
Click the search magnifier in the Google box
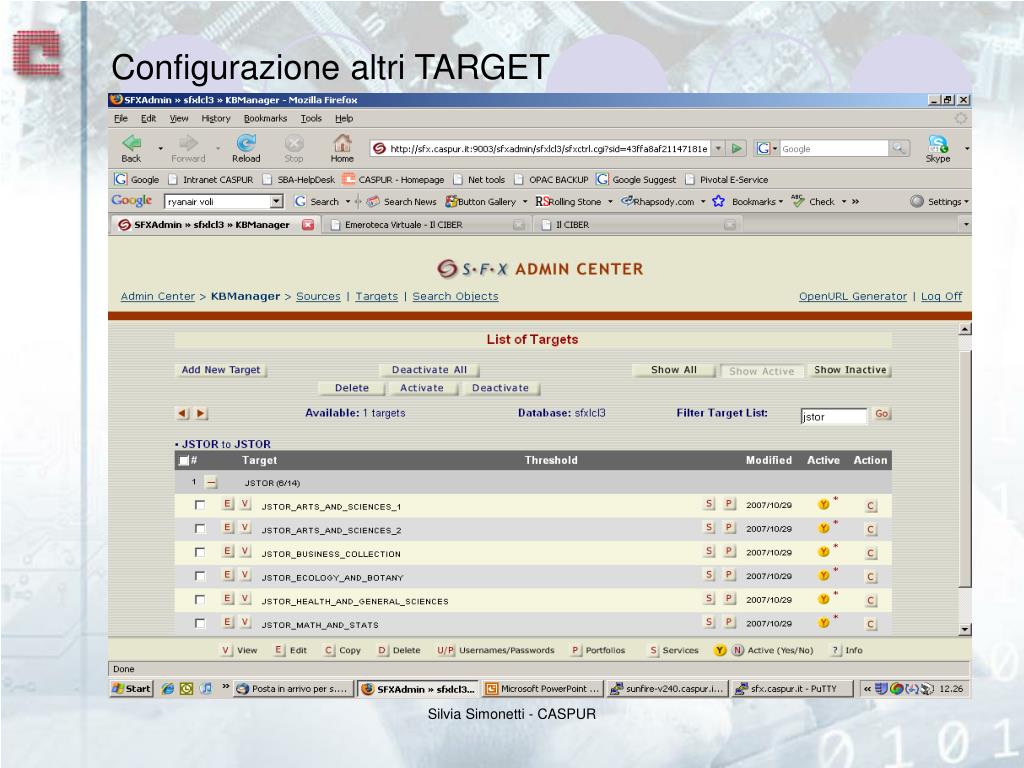899,148
